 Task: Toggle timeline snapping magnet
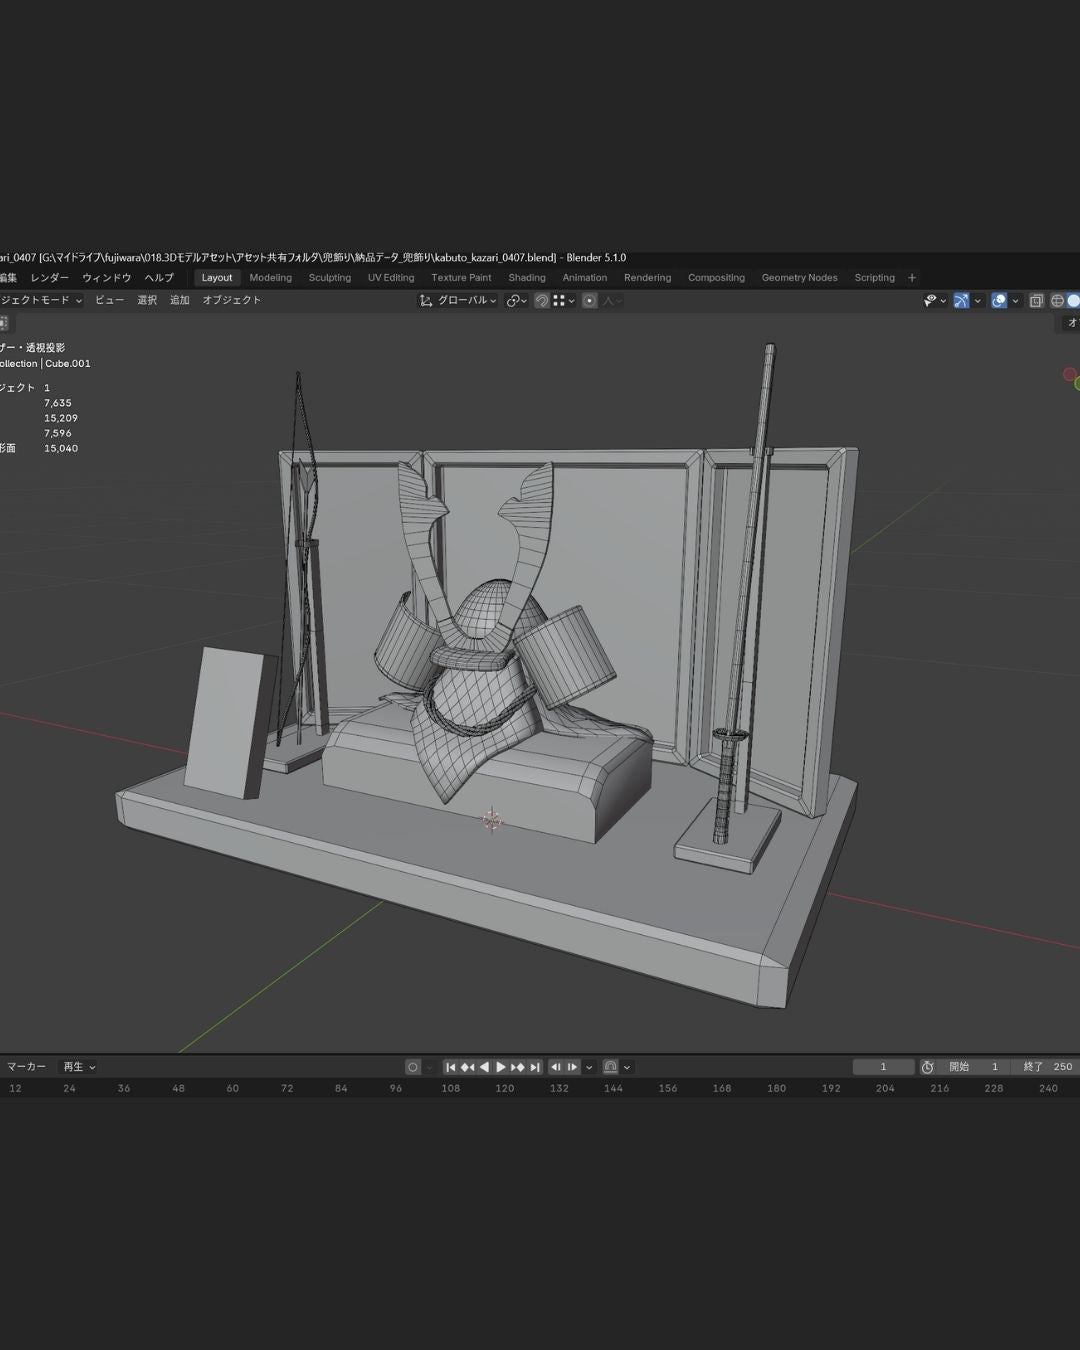pyautogui.click(x=610, y=1067)
